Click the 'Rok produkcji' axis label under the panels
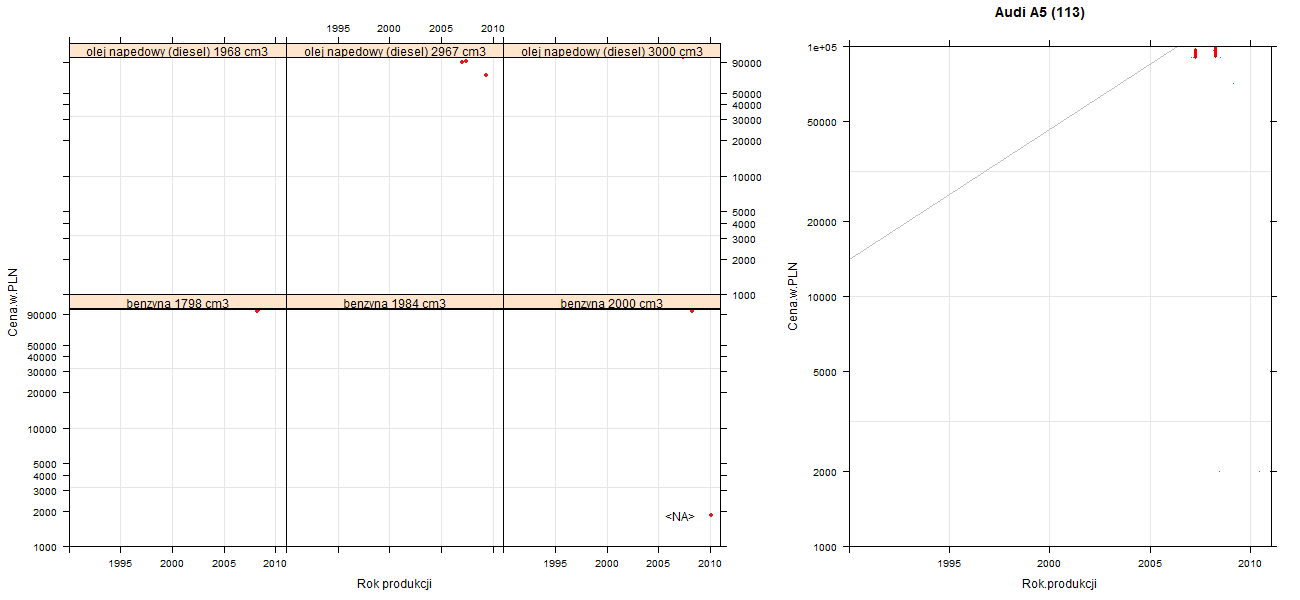Viewport: 1300px width, 600px height. pos(394,584)
